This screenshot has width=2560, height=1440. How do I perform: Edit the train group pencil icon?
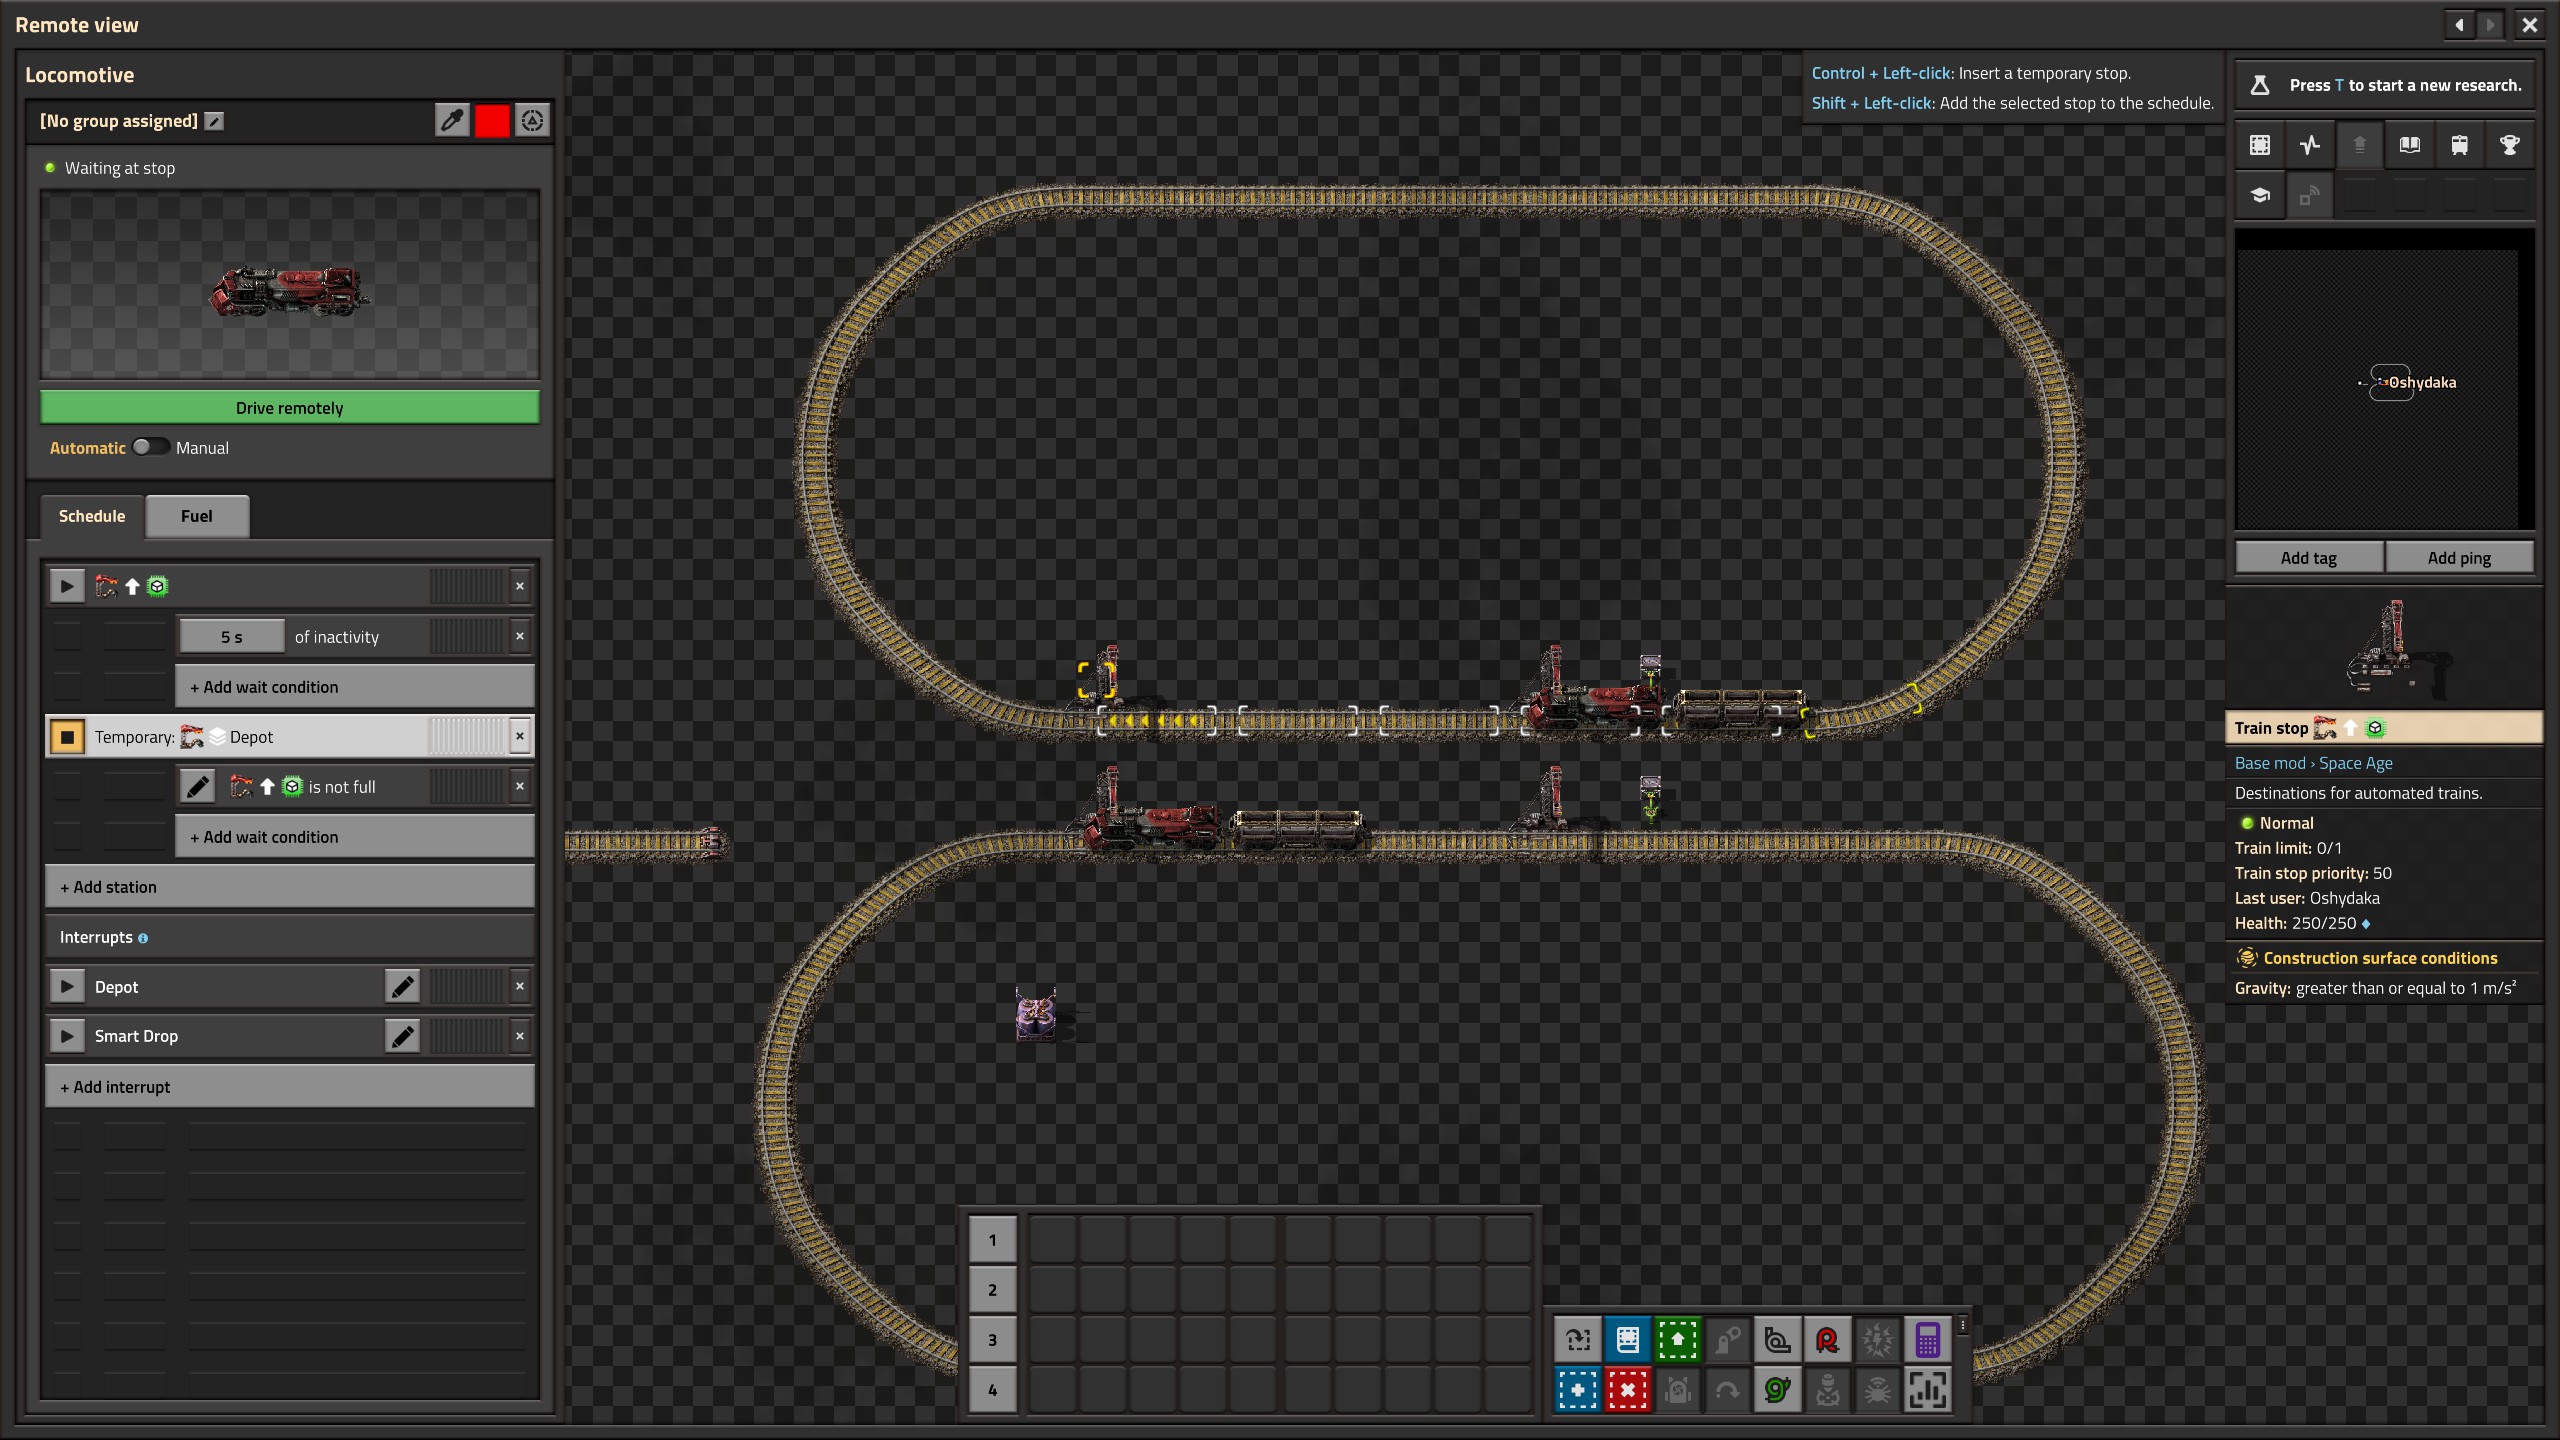click(214, 121)
